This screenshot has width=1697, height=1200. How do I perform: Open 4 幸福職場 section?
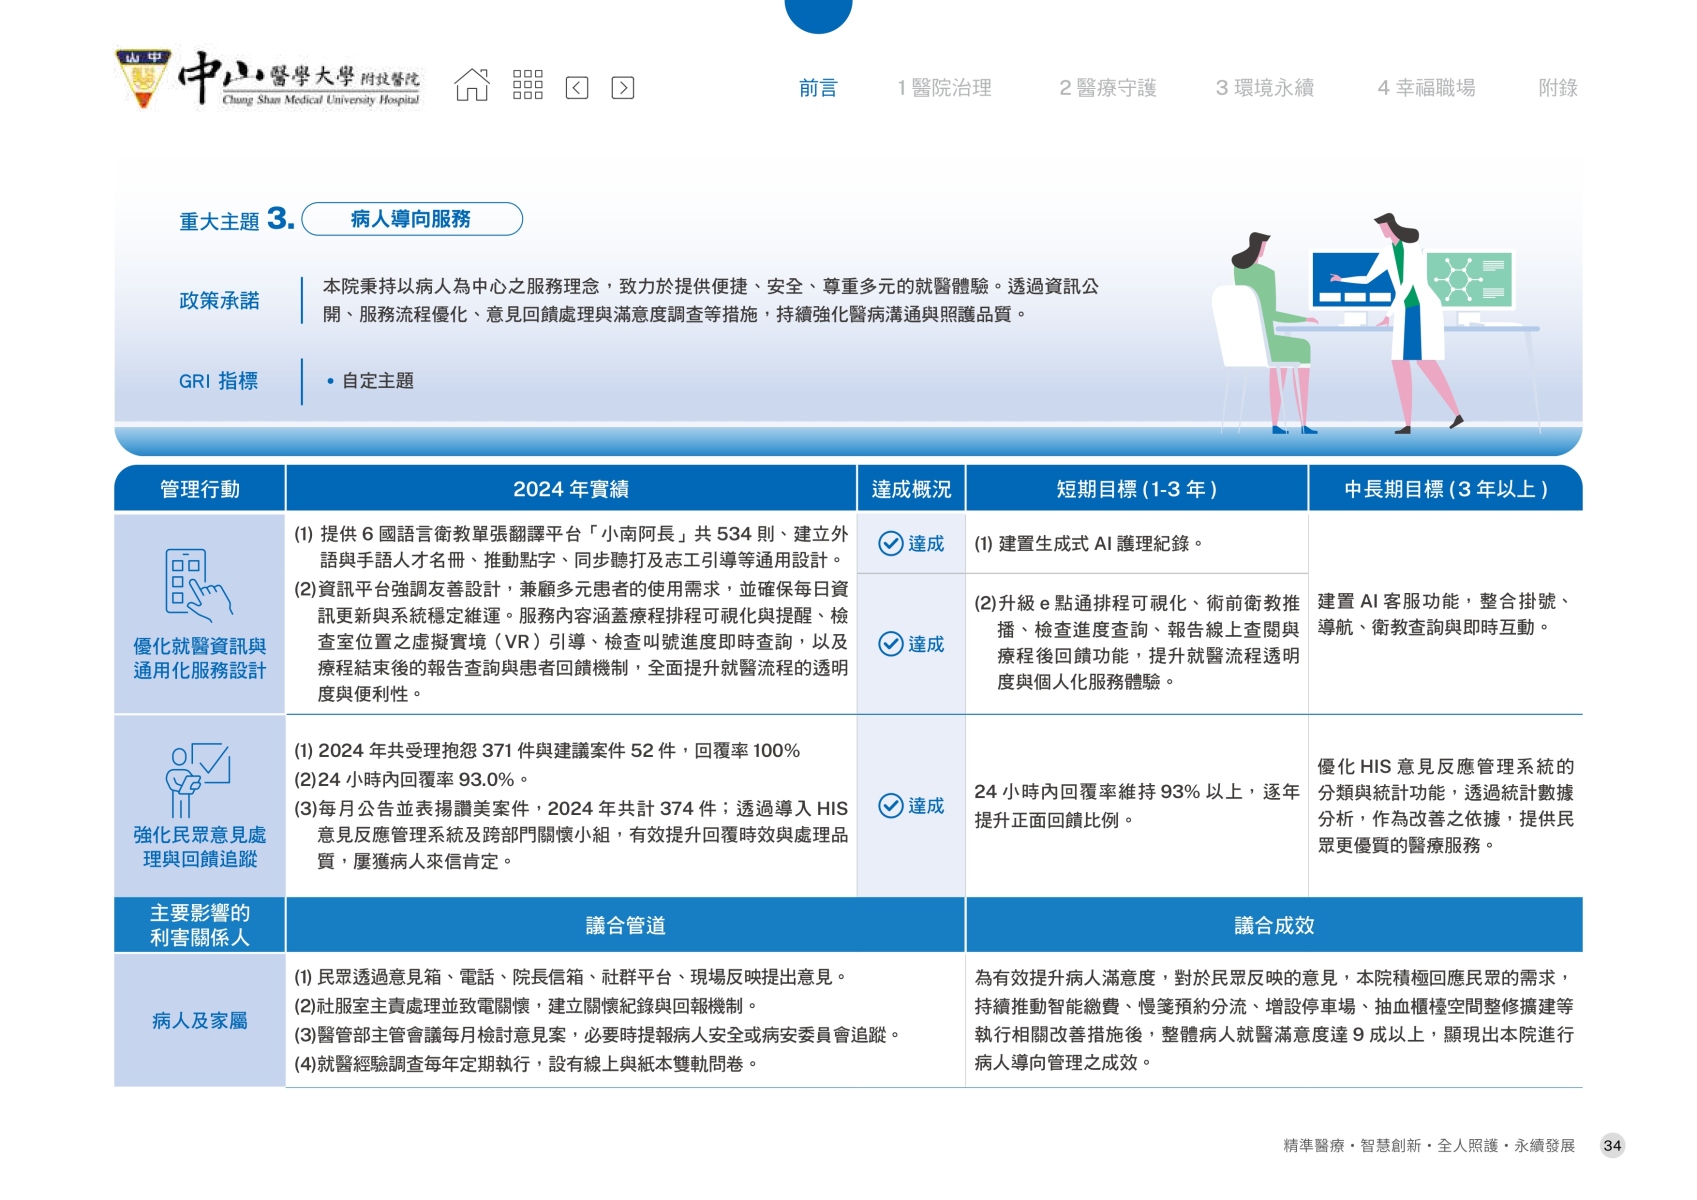1426,88
